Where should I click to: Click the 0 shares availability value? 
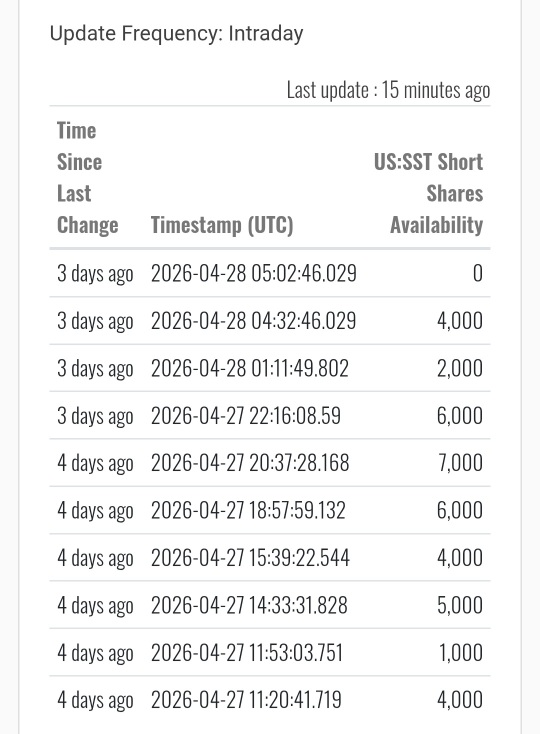[x=478, y=273]
